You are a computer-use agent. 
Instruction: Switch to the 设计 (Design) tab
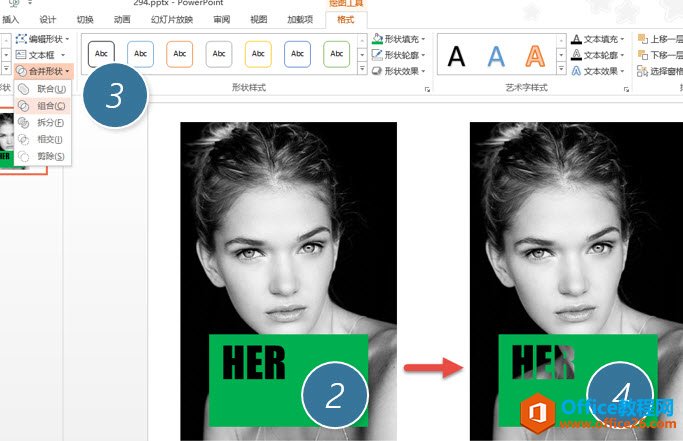(x=47, y=19)
